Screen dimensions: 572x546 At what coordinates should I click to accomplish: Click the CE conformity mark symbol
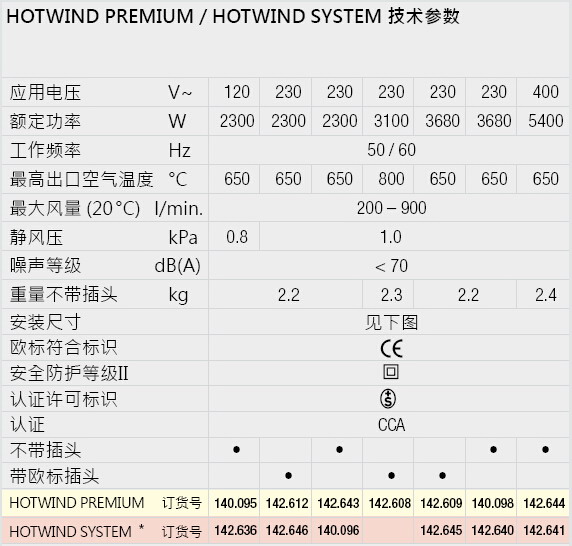391,348
